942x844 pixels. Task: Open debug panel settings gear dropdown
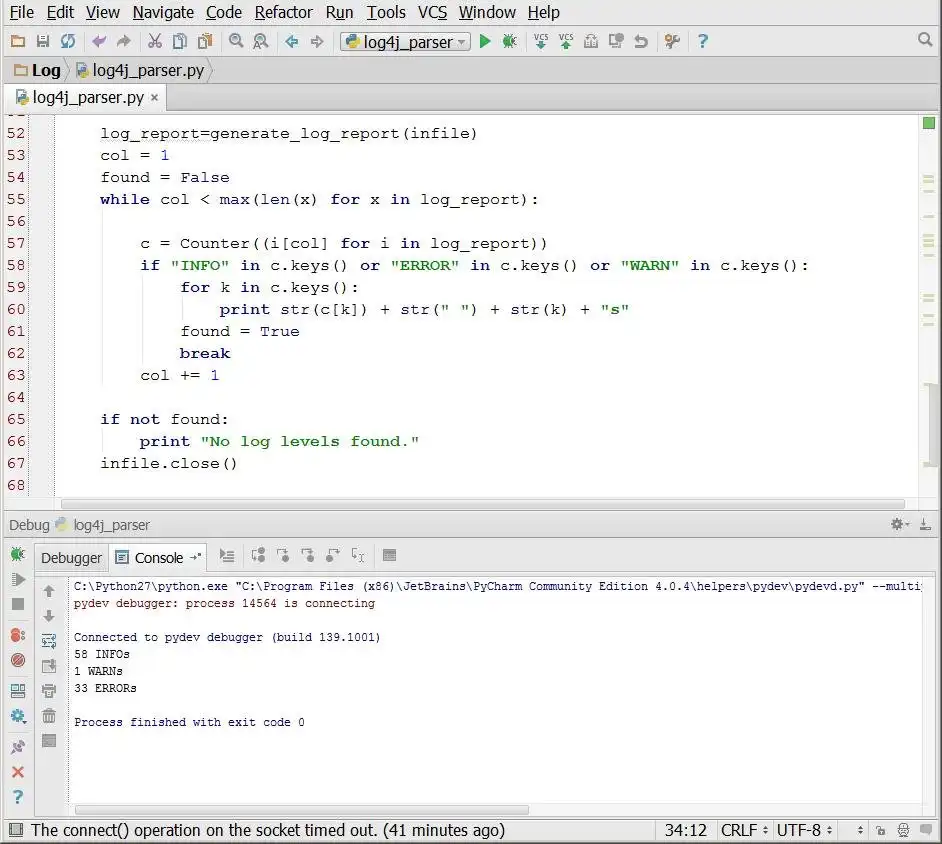[18, 716]
